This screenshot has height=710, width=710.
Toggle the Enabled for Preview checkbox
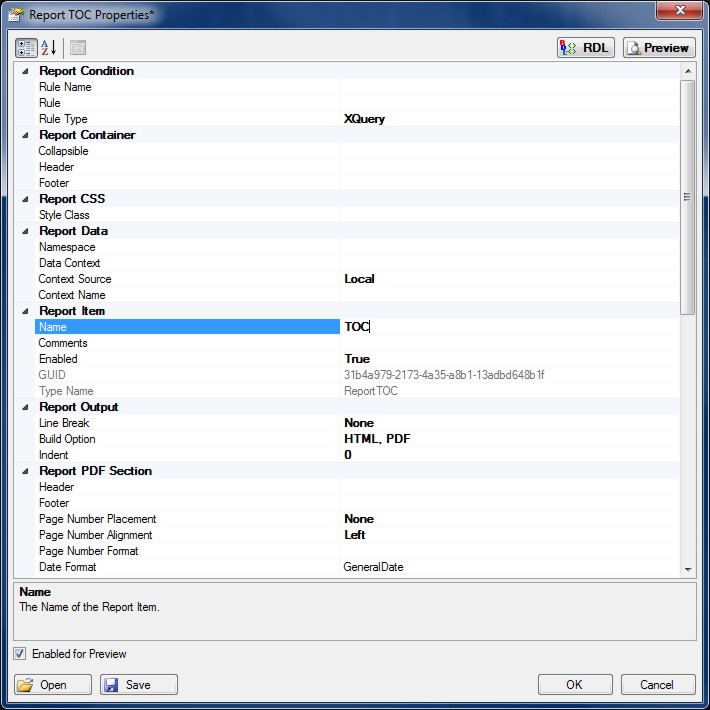click(20, 654)
